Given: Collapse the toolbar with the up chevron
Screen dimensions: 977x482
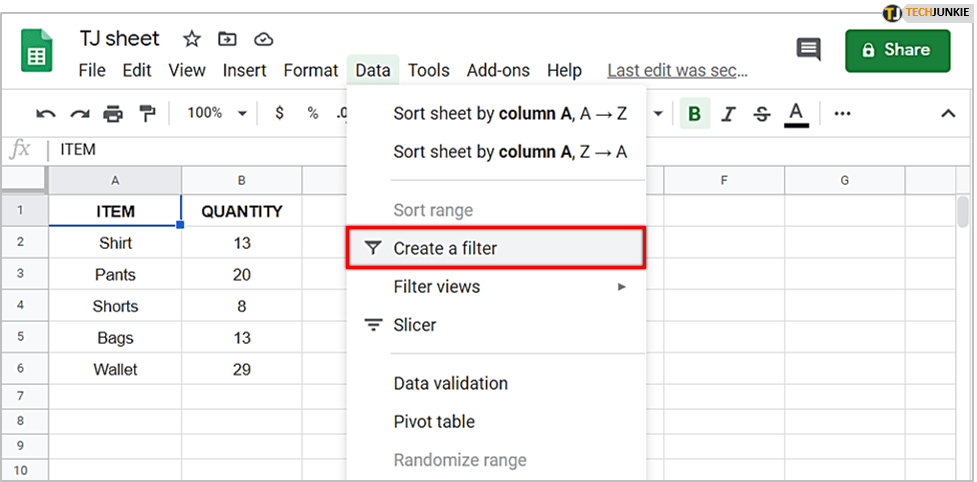Looking at the screenshot, I should click(948, 114).
